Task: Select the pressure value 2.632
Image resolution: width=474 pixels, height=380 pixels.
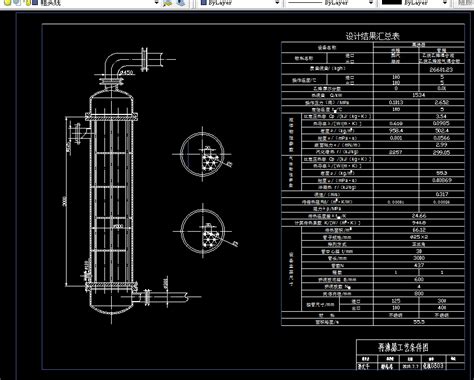Action: [442, 102]
